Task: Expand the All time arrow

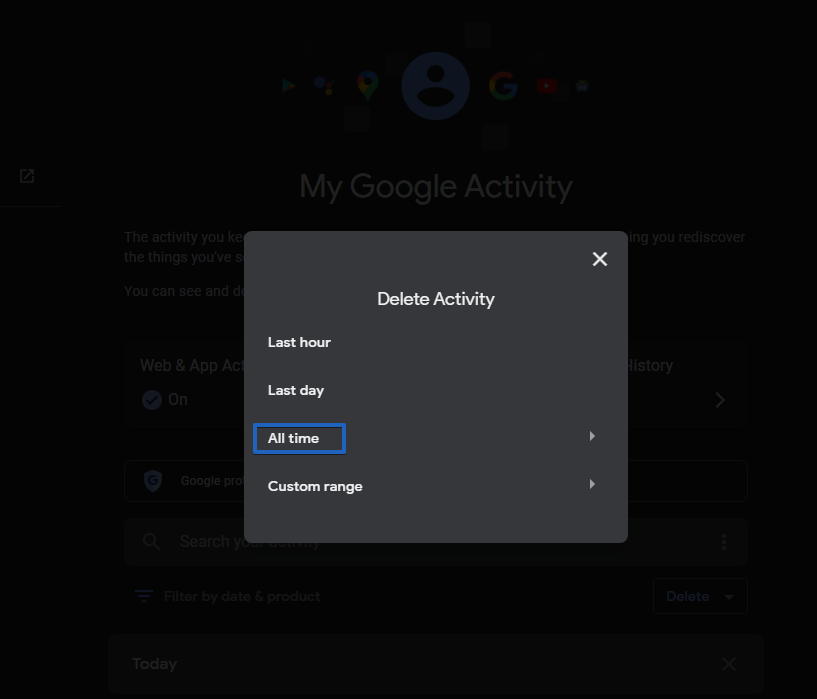Action: pos(592,437)
